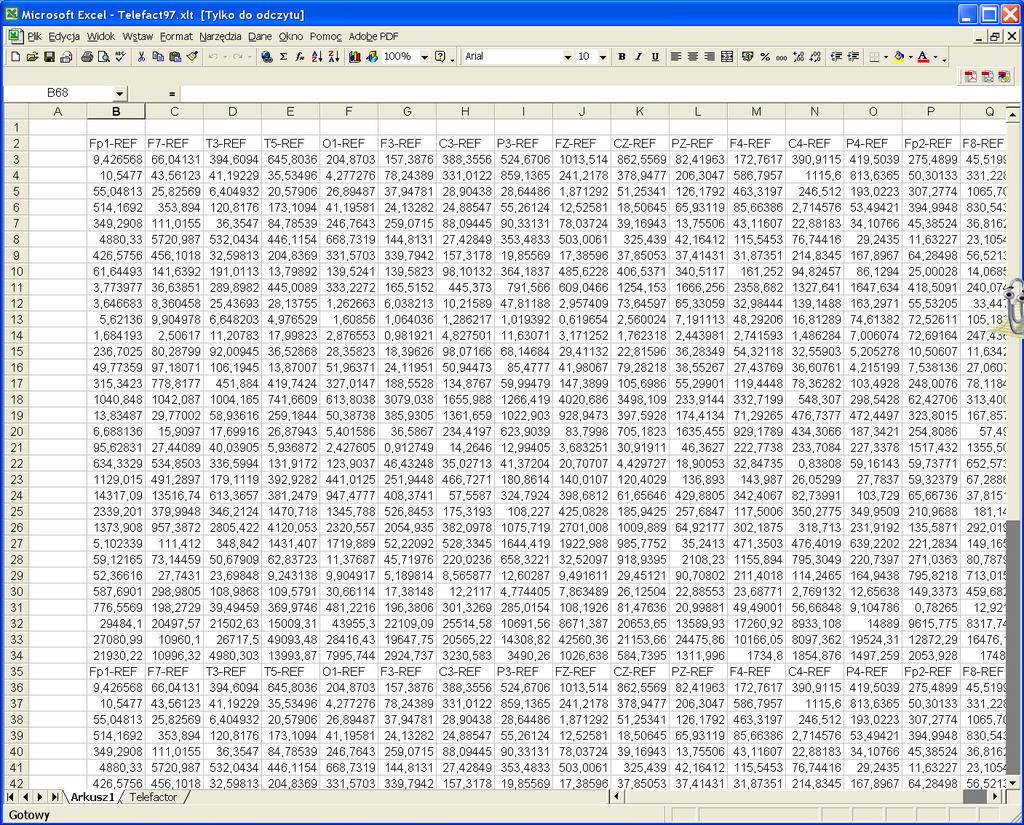Viewport: 1024px width, 825px height.
Task: Apply Currency style format
Action: (748, 57)
